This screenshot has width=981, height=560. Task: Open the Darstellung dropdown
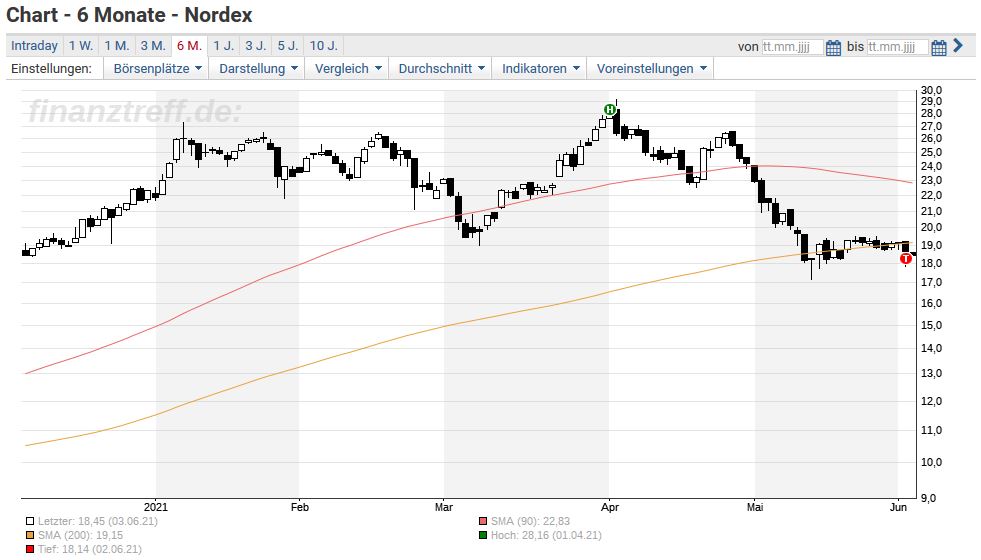[258, 68]
